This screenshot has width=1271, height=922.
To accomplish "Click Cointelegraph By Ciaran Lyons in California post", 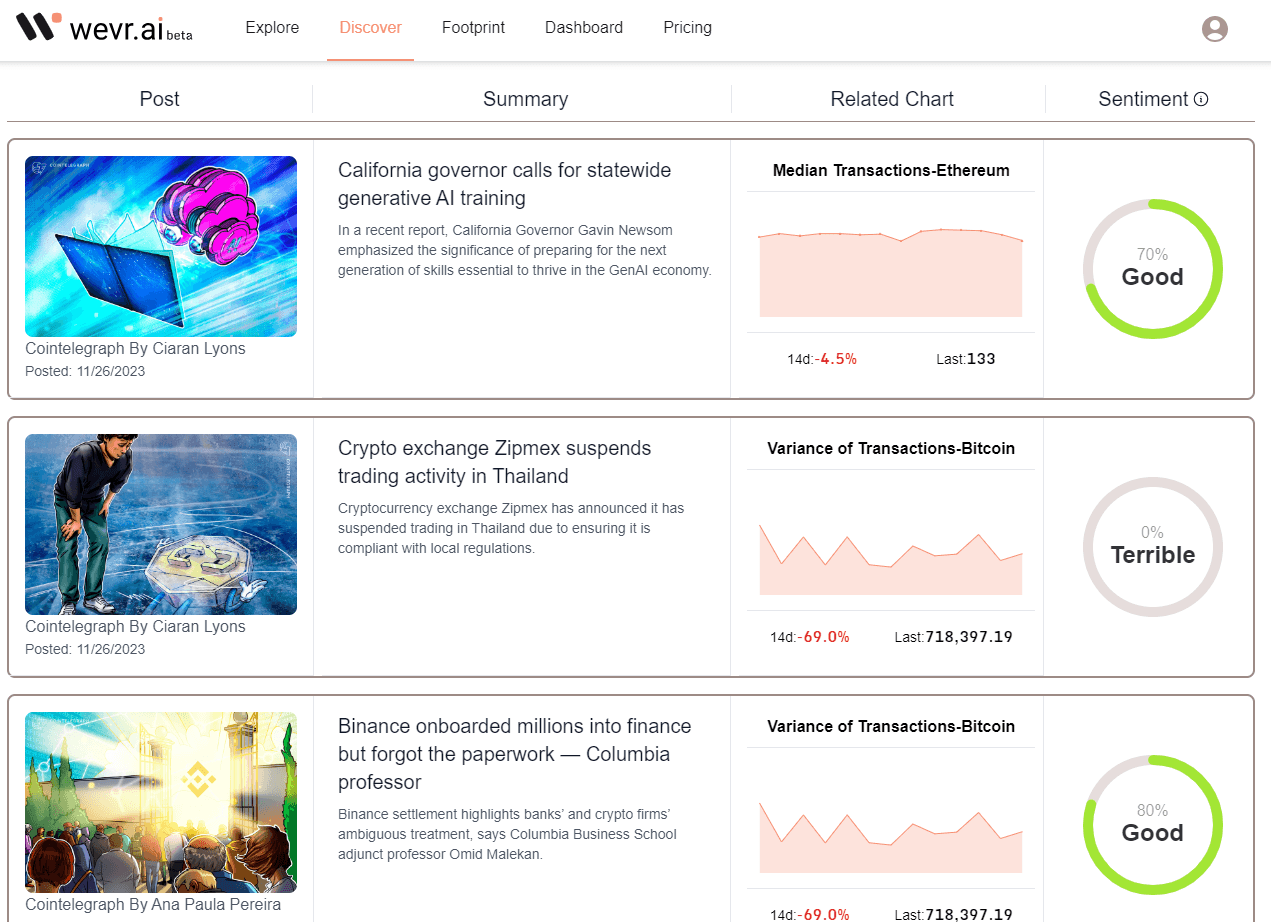I will pyautogui.click(x=135, y=349).
